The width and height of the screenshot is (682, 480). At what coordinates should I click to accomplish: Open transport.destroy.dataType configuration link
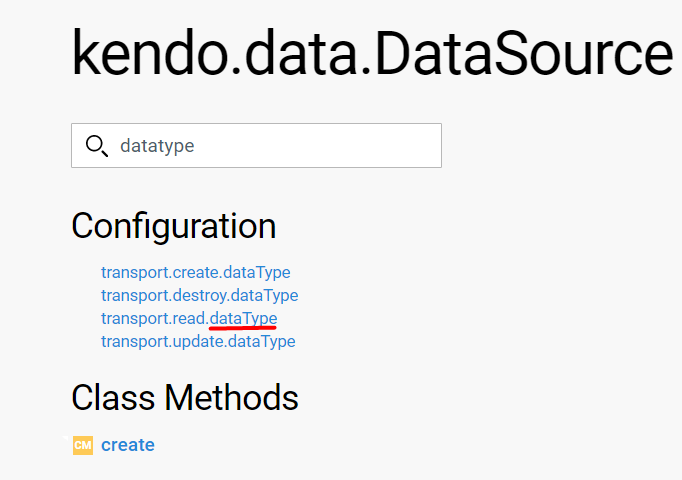pyautogui.click(x=199, y=295)
